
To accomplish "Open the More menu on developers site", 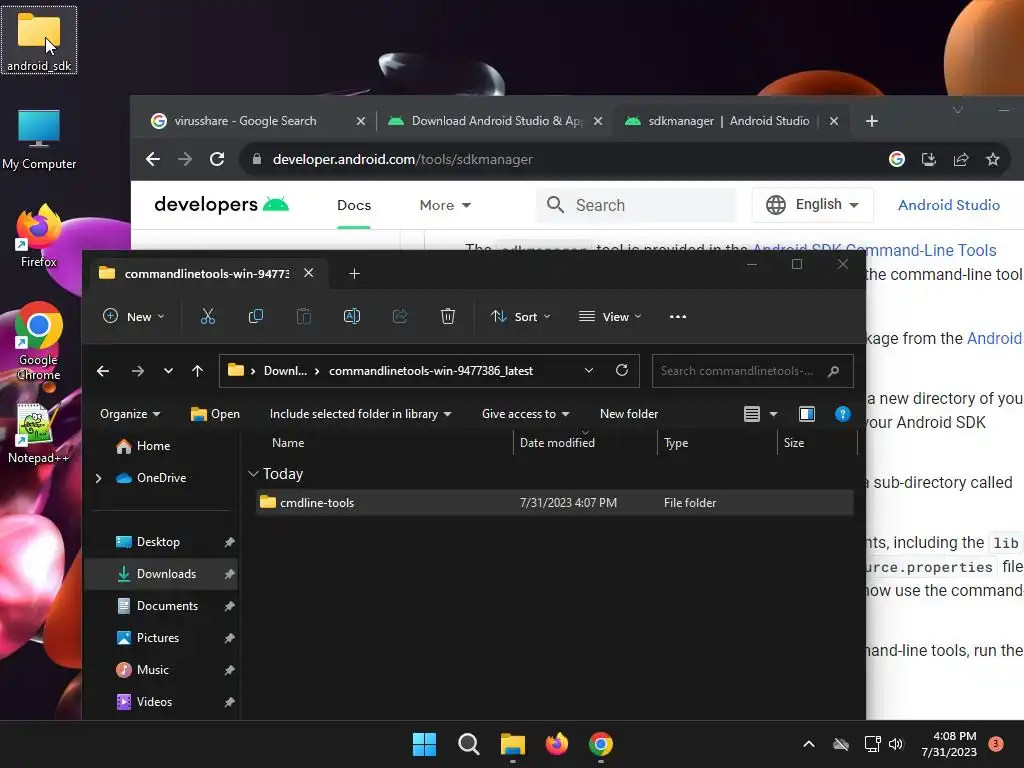I will point(445,205).
